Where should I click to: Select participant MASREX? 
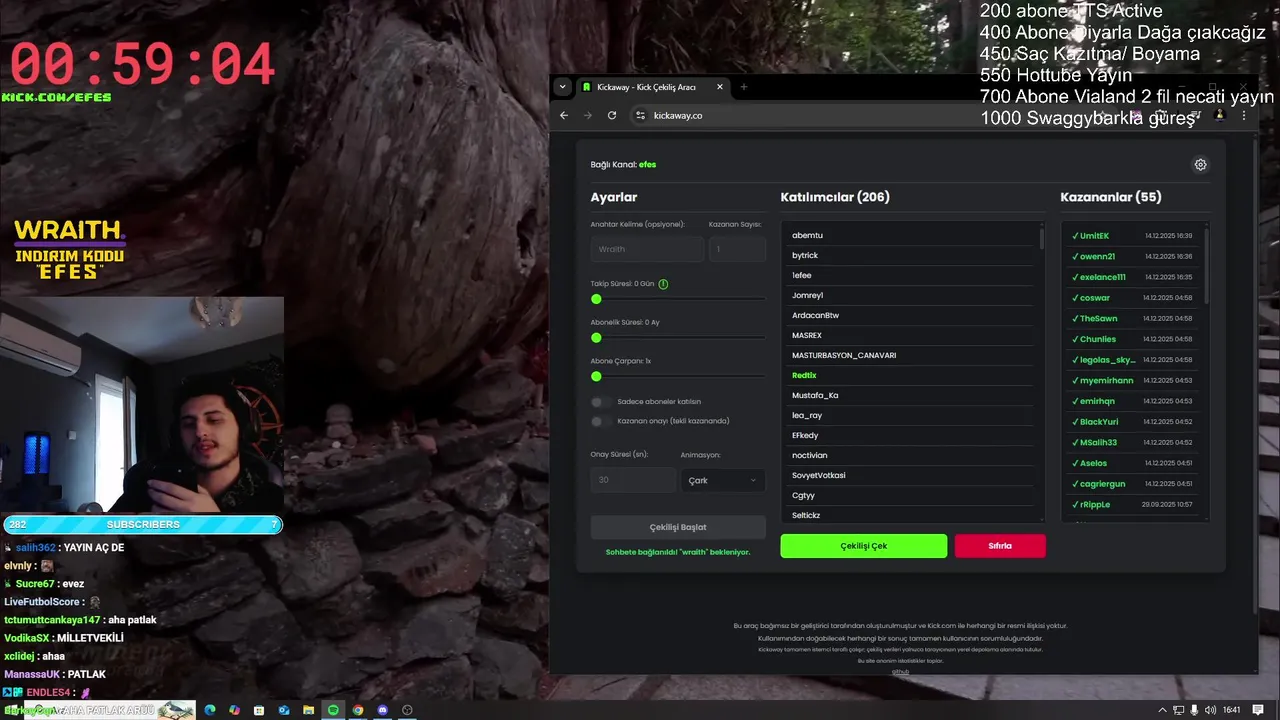click(908, 335)
